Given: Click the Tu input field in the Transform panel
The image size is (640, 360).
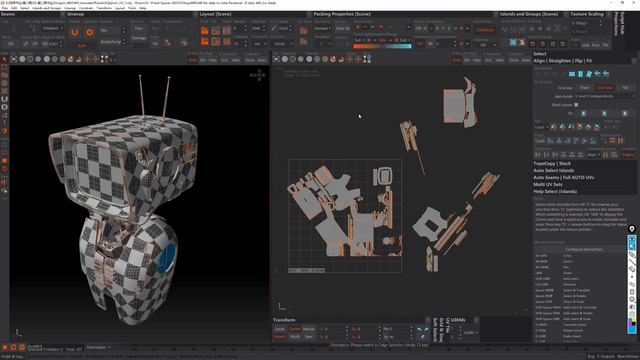Looking at the screenshot, I should click(333, 329).
